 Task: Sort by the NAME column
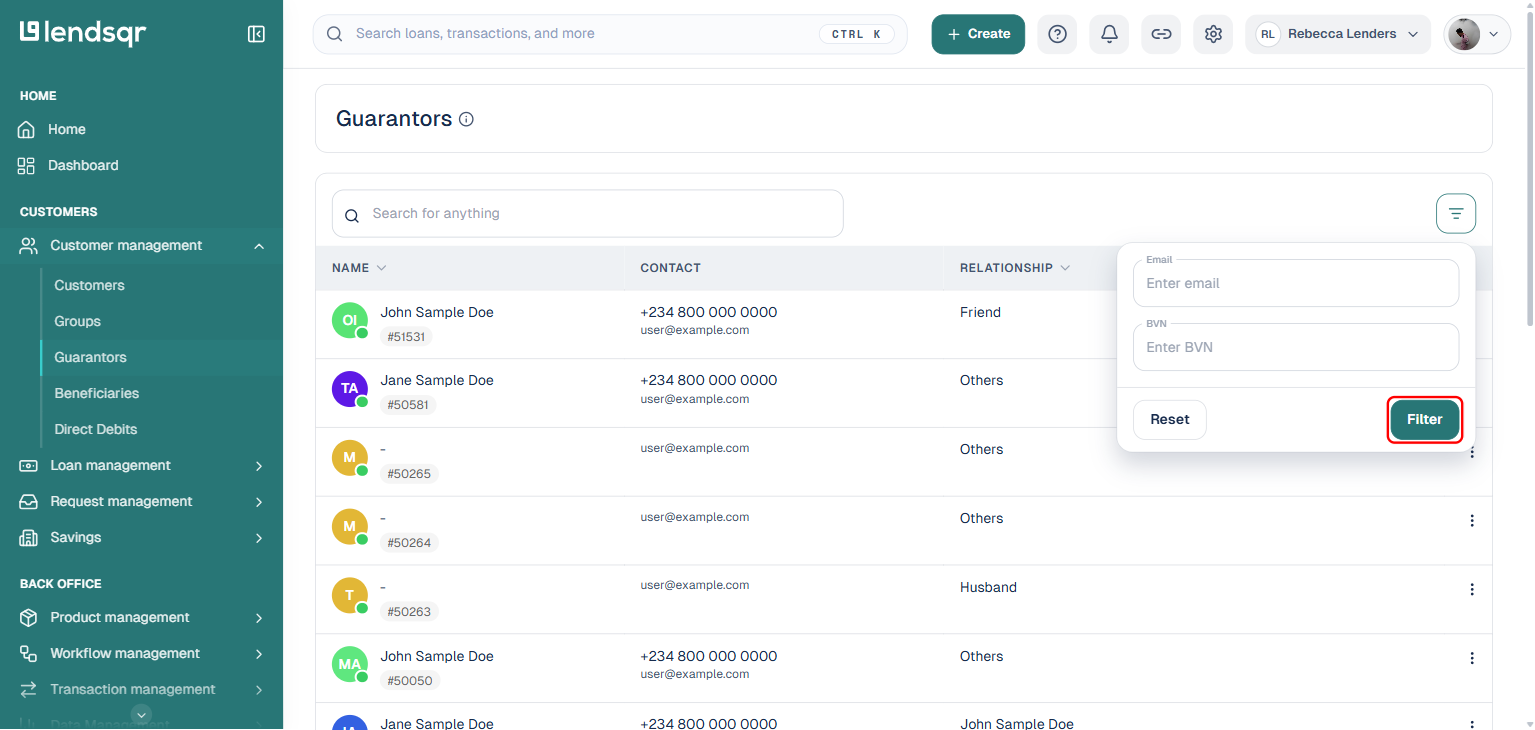[359, 268]
